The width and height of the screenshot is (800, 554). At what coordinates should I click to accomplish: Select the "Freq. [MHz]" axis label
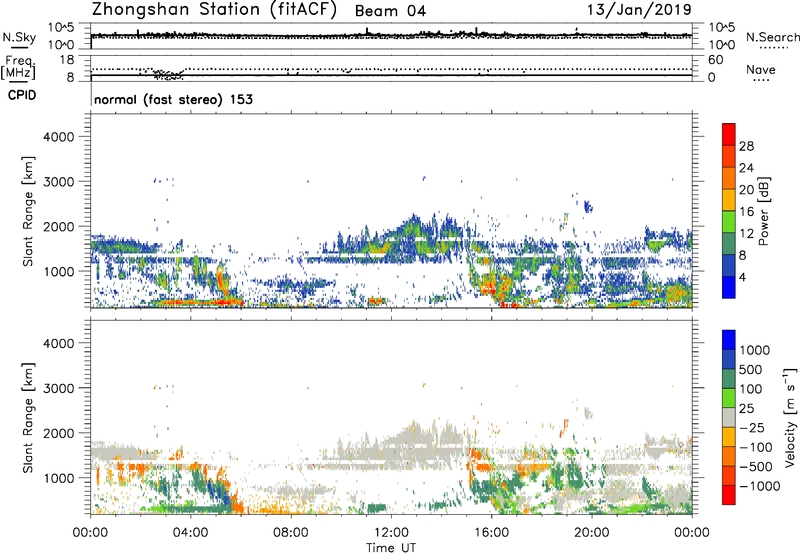point(18,67)
